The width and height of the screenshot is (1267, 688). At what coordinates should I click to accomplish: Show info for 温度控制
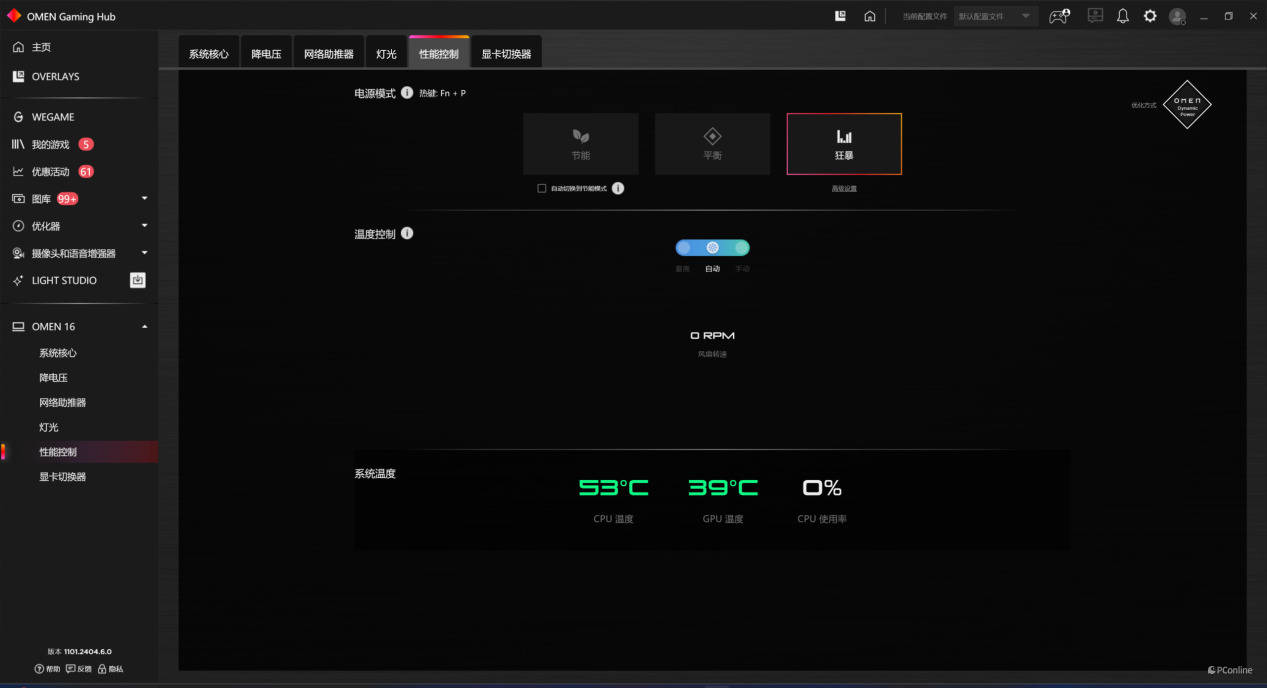coord(407,233)
